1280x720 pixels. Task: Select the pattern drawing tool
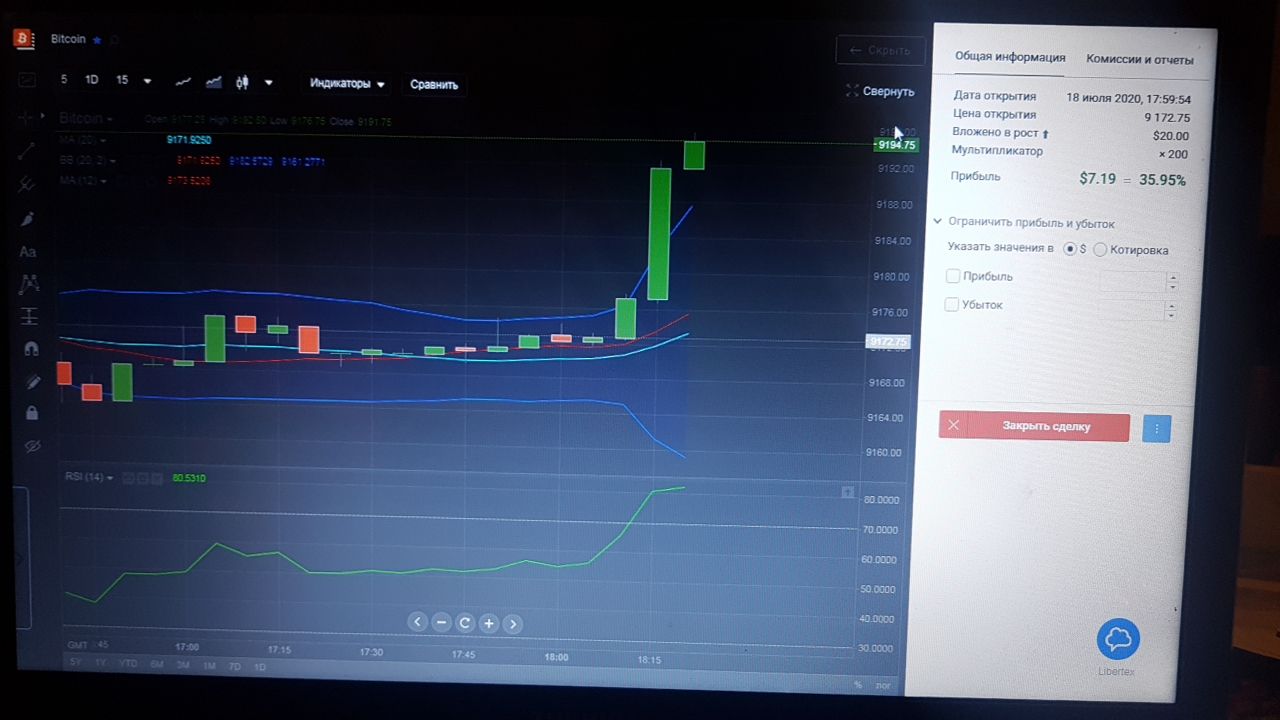[x=29, y=284]
